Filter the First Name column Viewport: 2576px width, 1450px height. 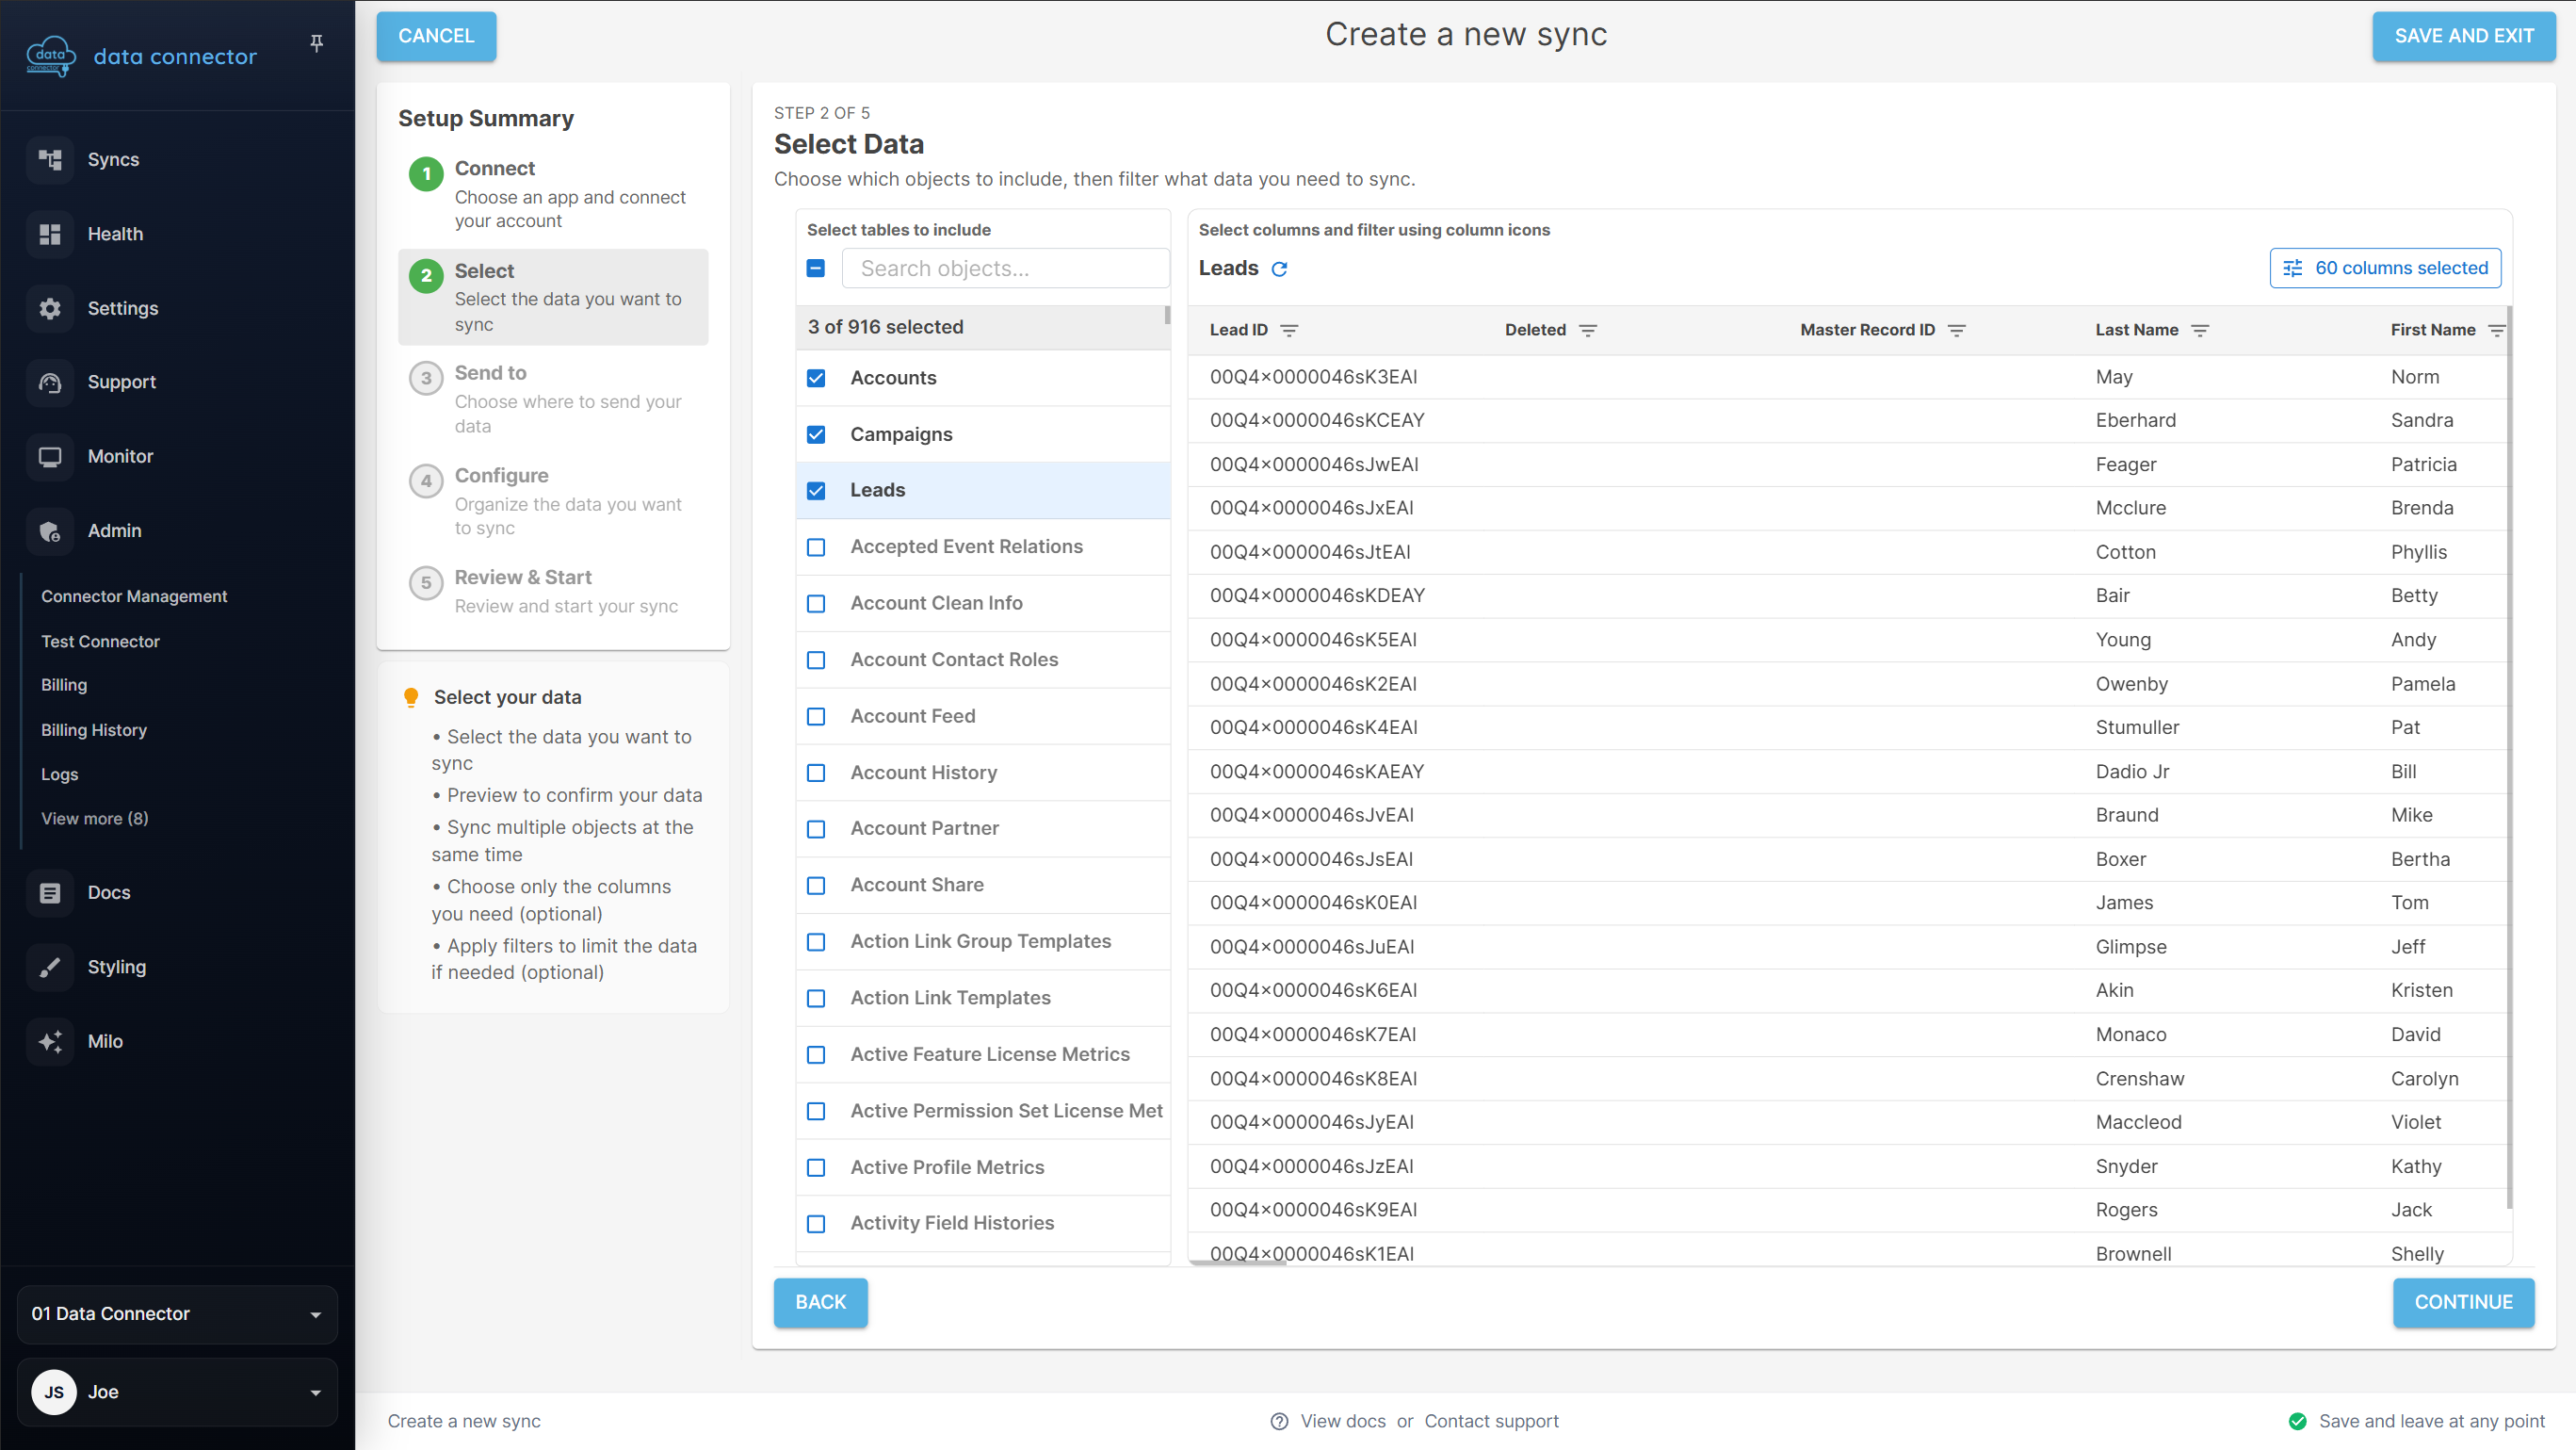[2496, 330]
